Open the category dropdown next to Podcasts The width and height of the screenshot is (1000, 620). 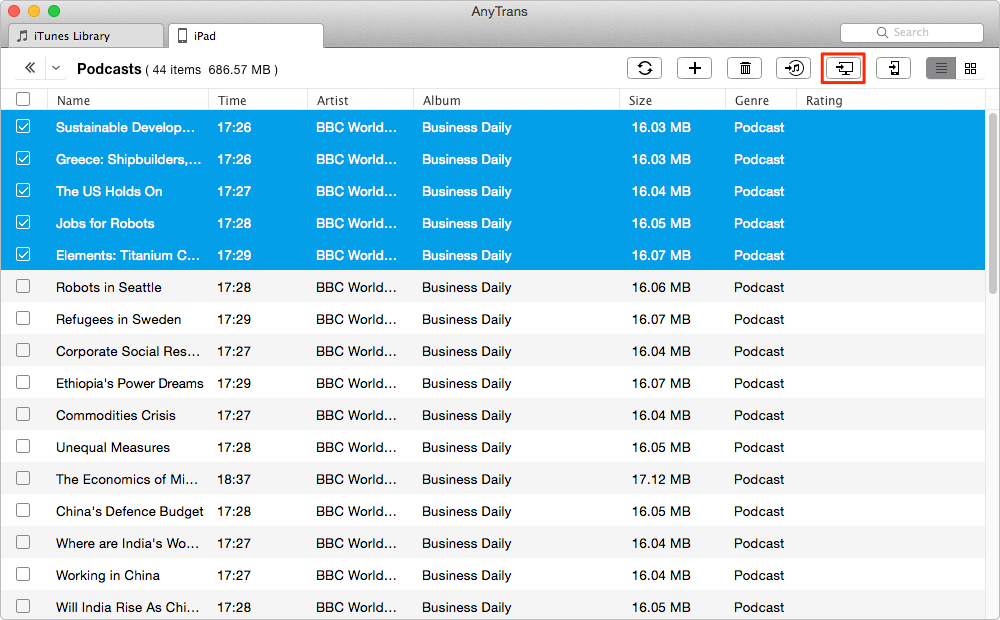coord(56,68)
